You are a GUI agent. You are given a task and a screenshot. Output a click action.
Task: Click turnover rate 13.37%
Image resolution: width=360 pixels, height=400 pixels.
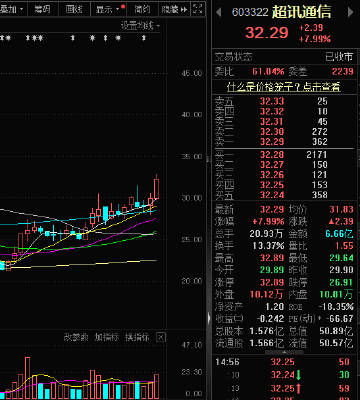tap(268, 246)
